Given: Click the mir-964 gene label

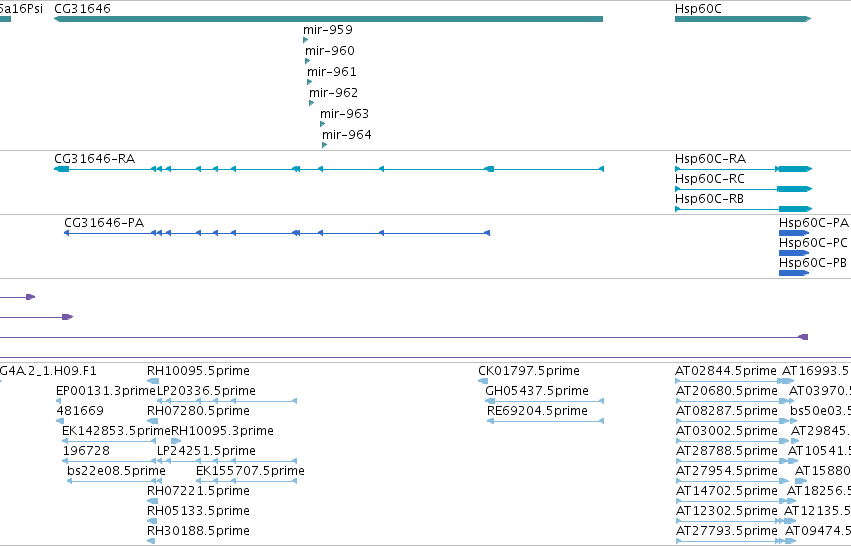Looking at the screenshot, I should 347,135.
